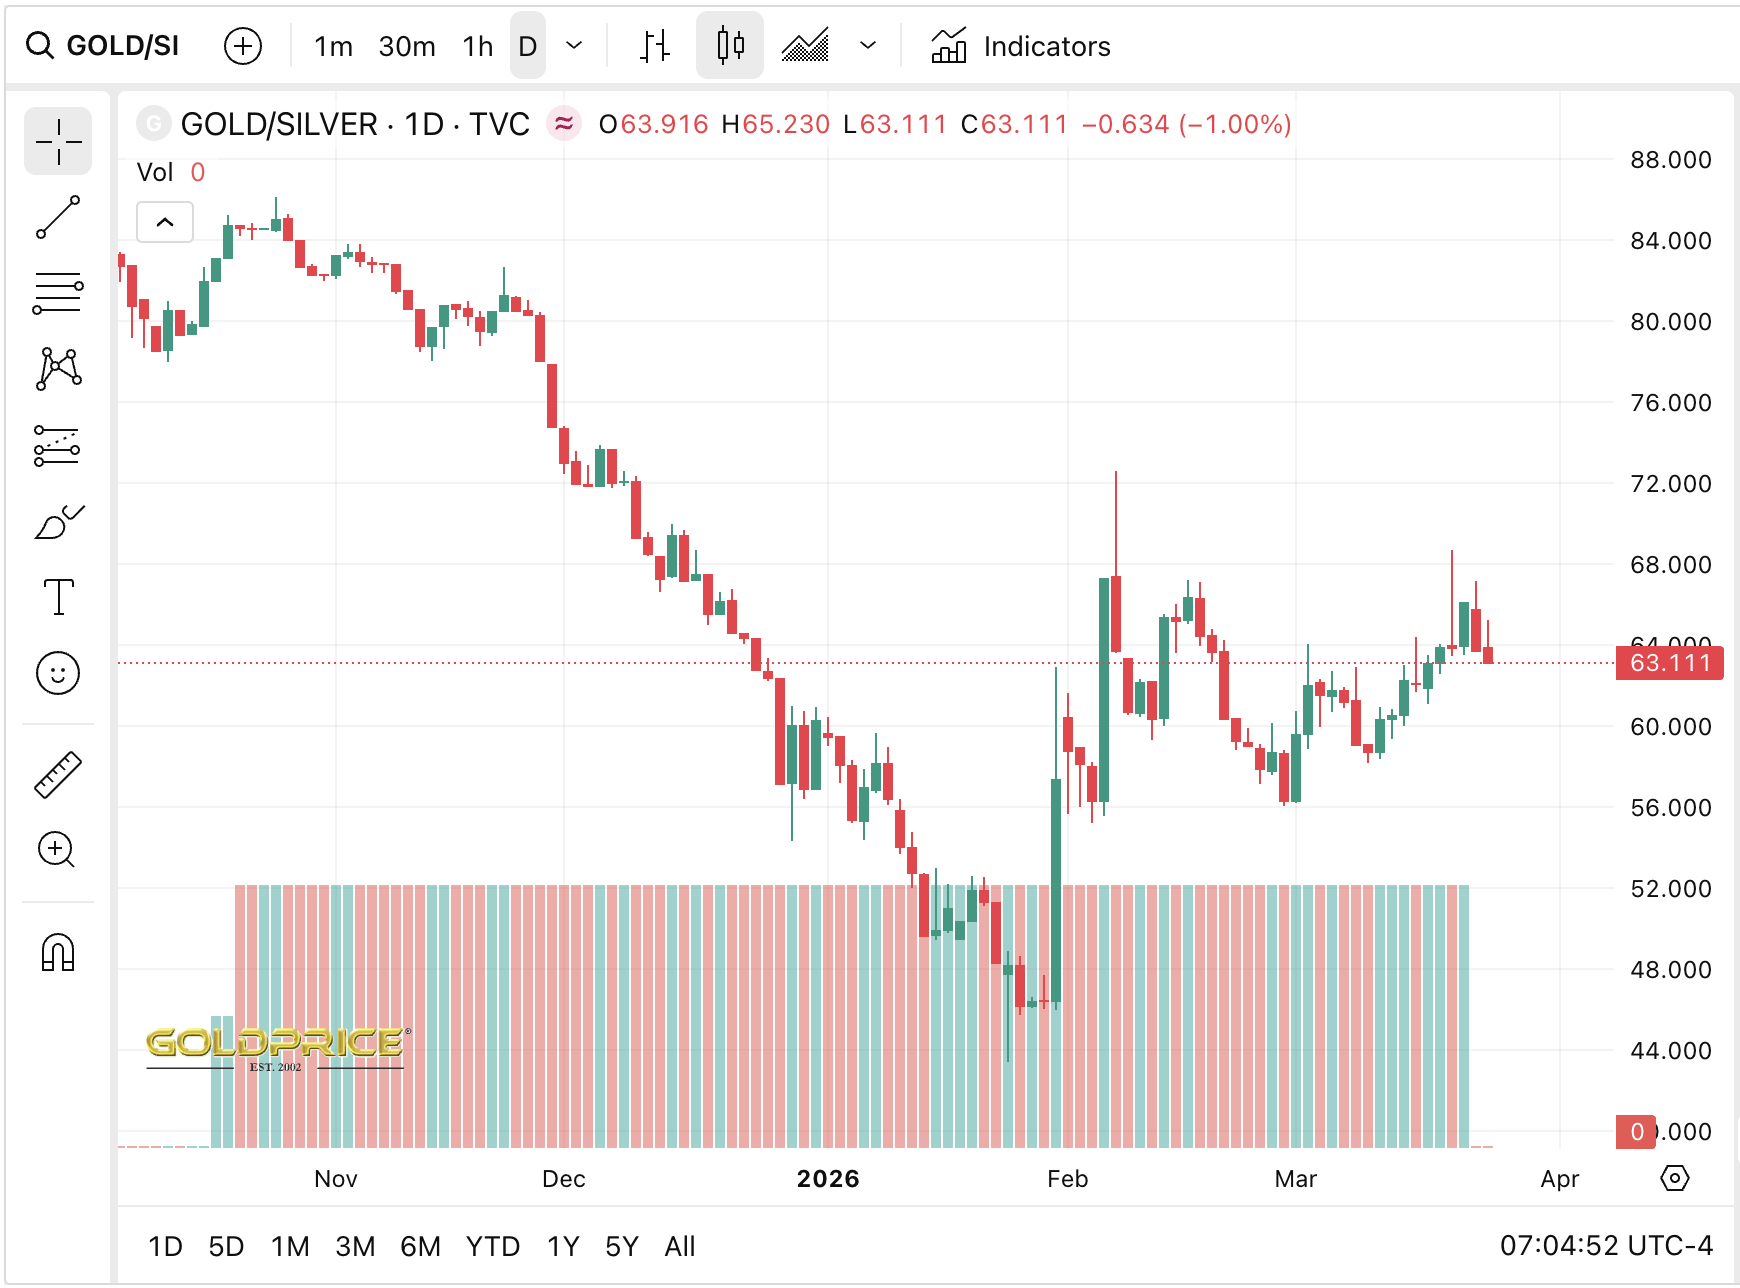Activate the zoom-in tool
Image resolution: width=1740 pixels, height=1288 pixels.
[x=57, y=849]
